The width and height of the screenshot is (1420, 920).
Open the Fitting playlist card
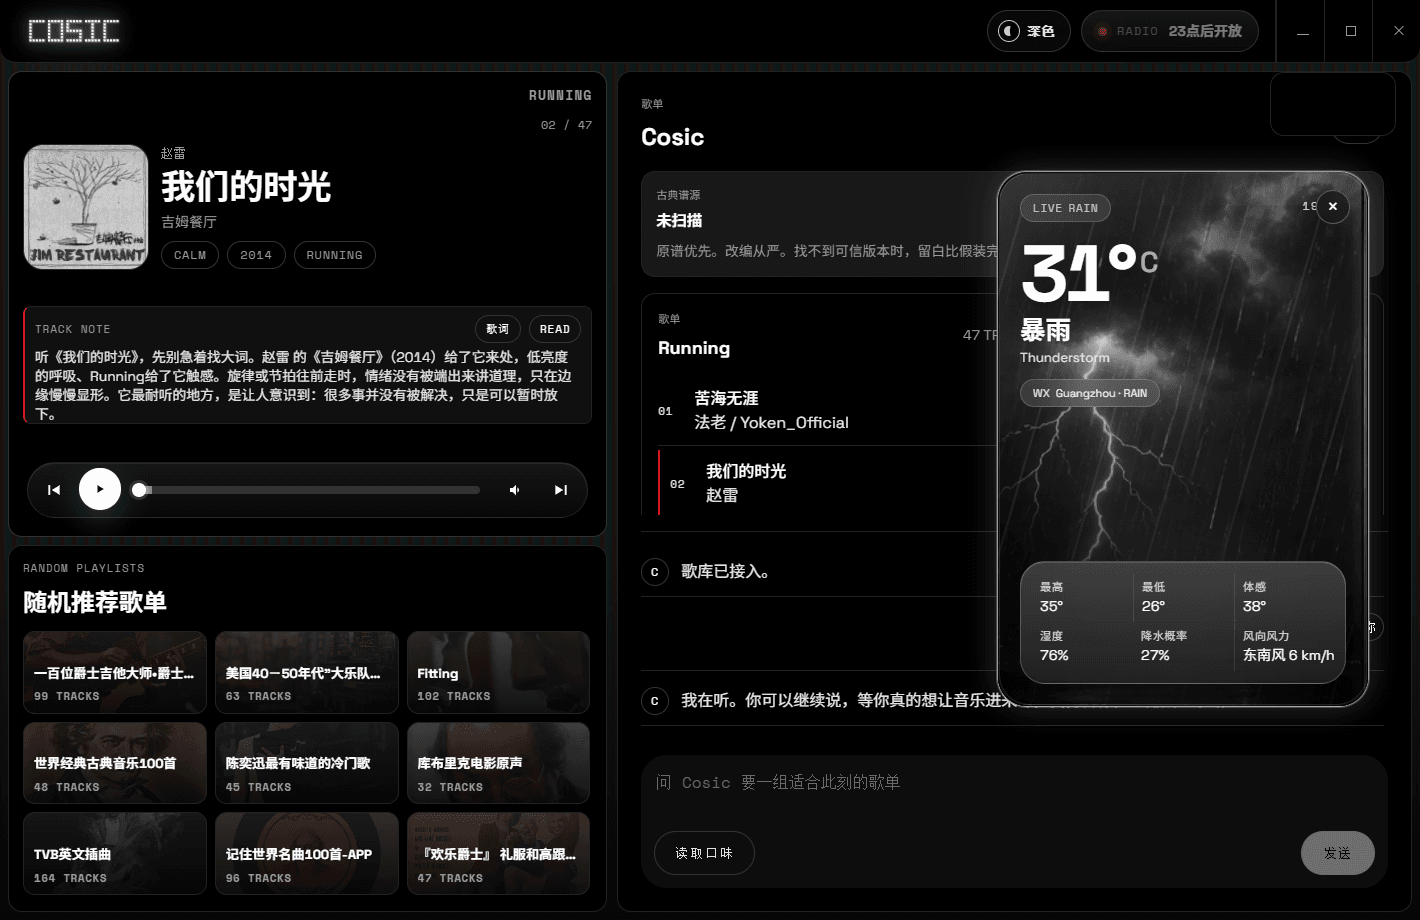[498, 672]
